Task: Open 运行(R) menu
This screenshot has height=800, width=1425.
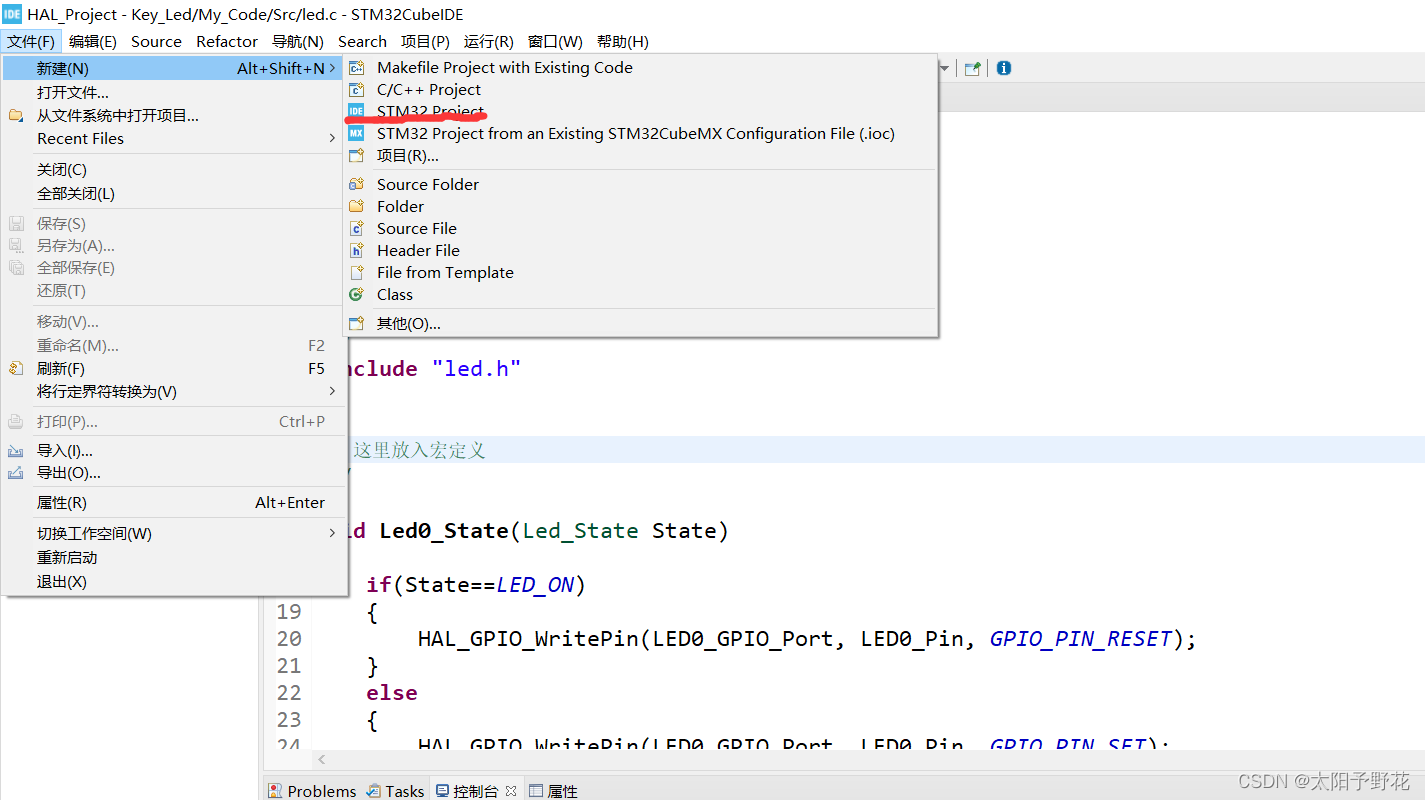Action: (x=489, y=41)
